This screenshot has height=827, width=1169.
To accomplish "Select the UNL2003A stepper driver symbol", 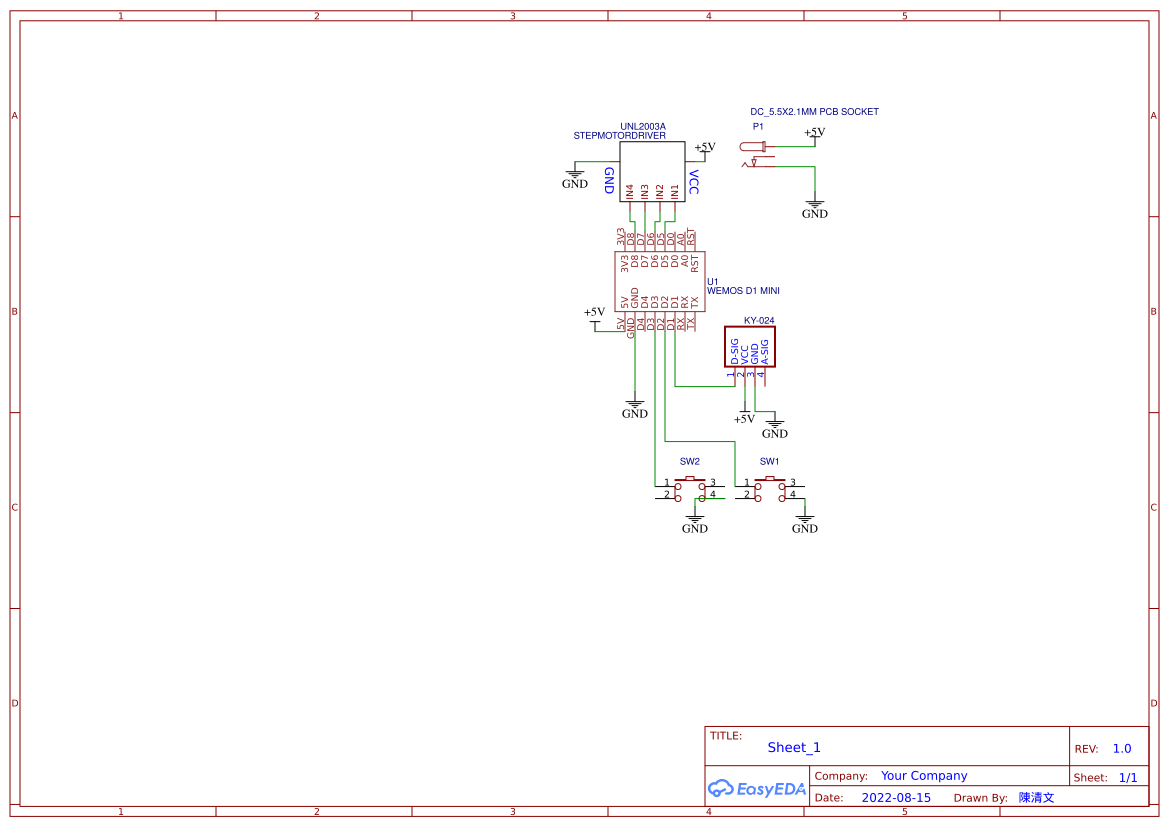I will tap(651, 172).
